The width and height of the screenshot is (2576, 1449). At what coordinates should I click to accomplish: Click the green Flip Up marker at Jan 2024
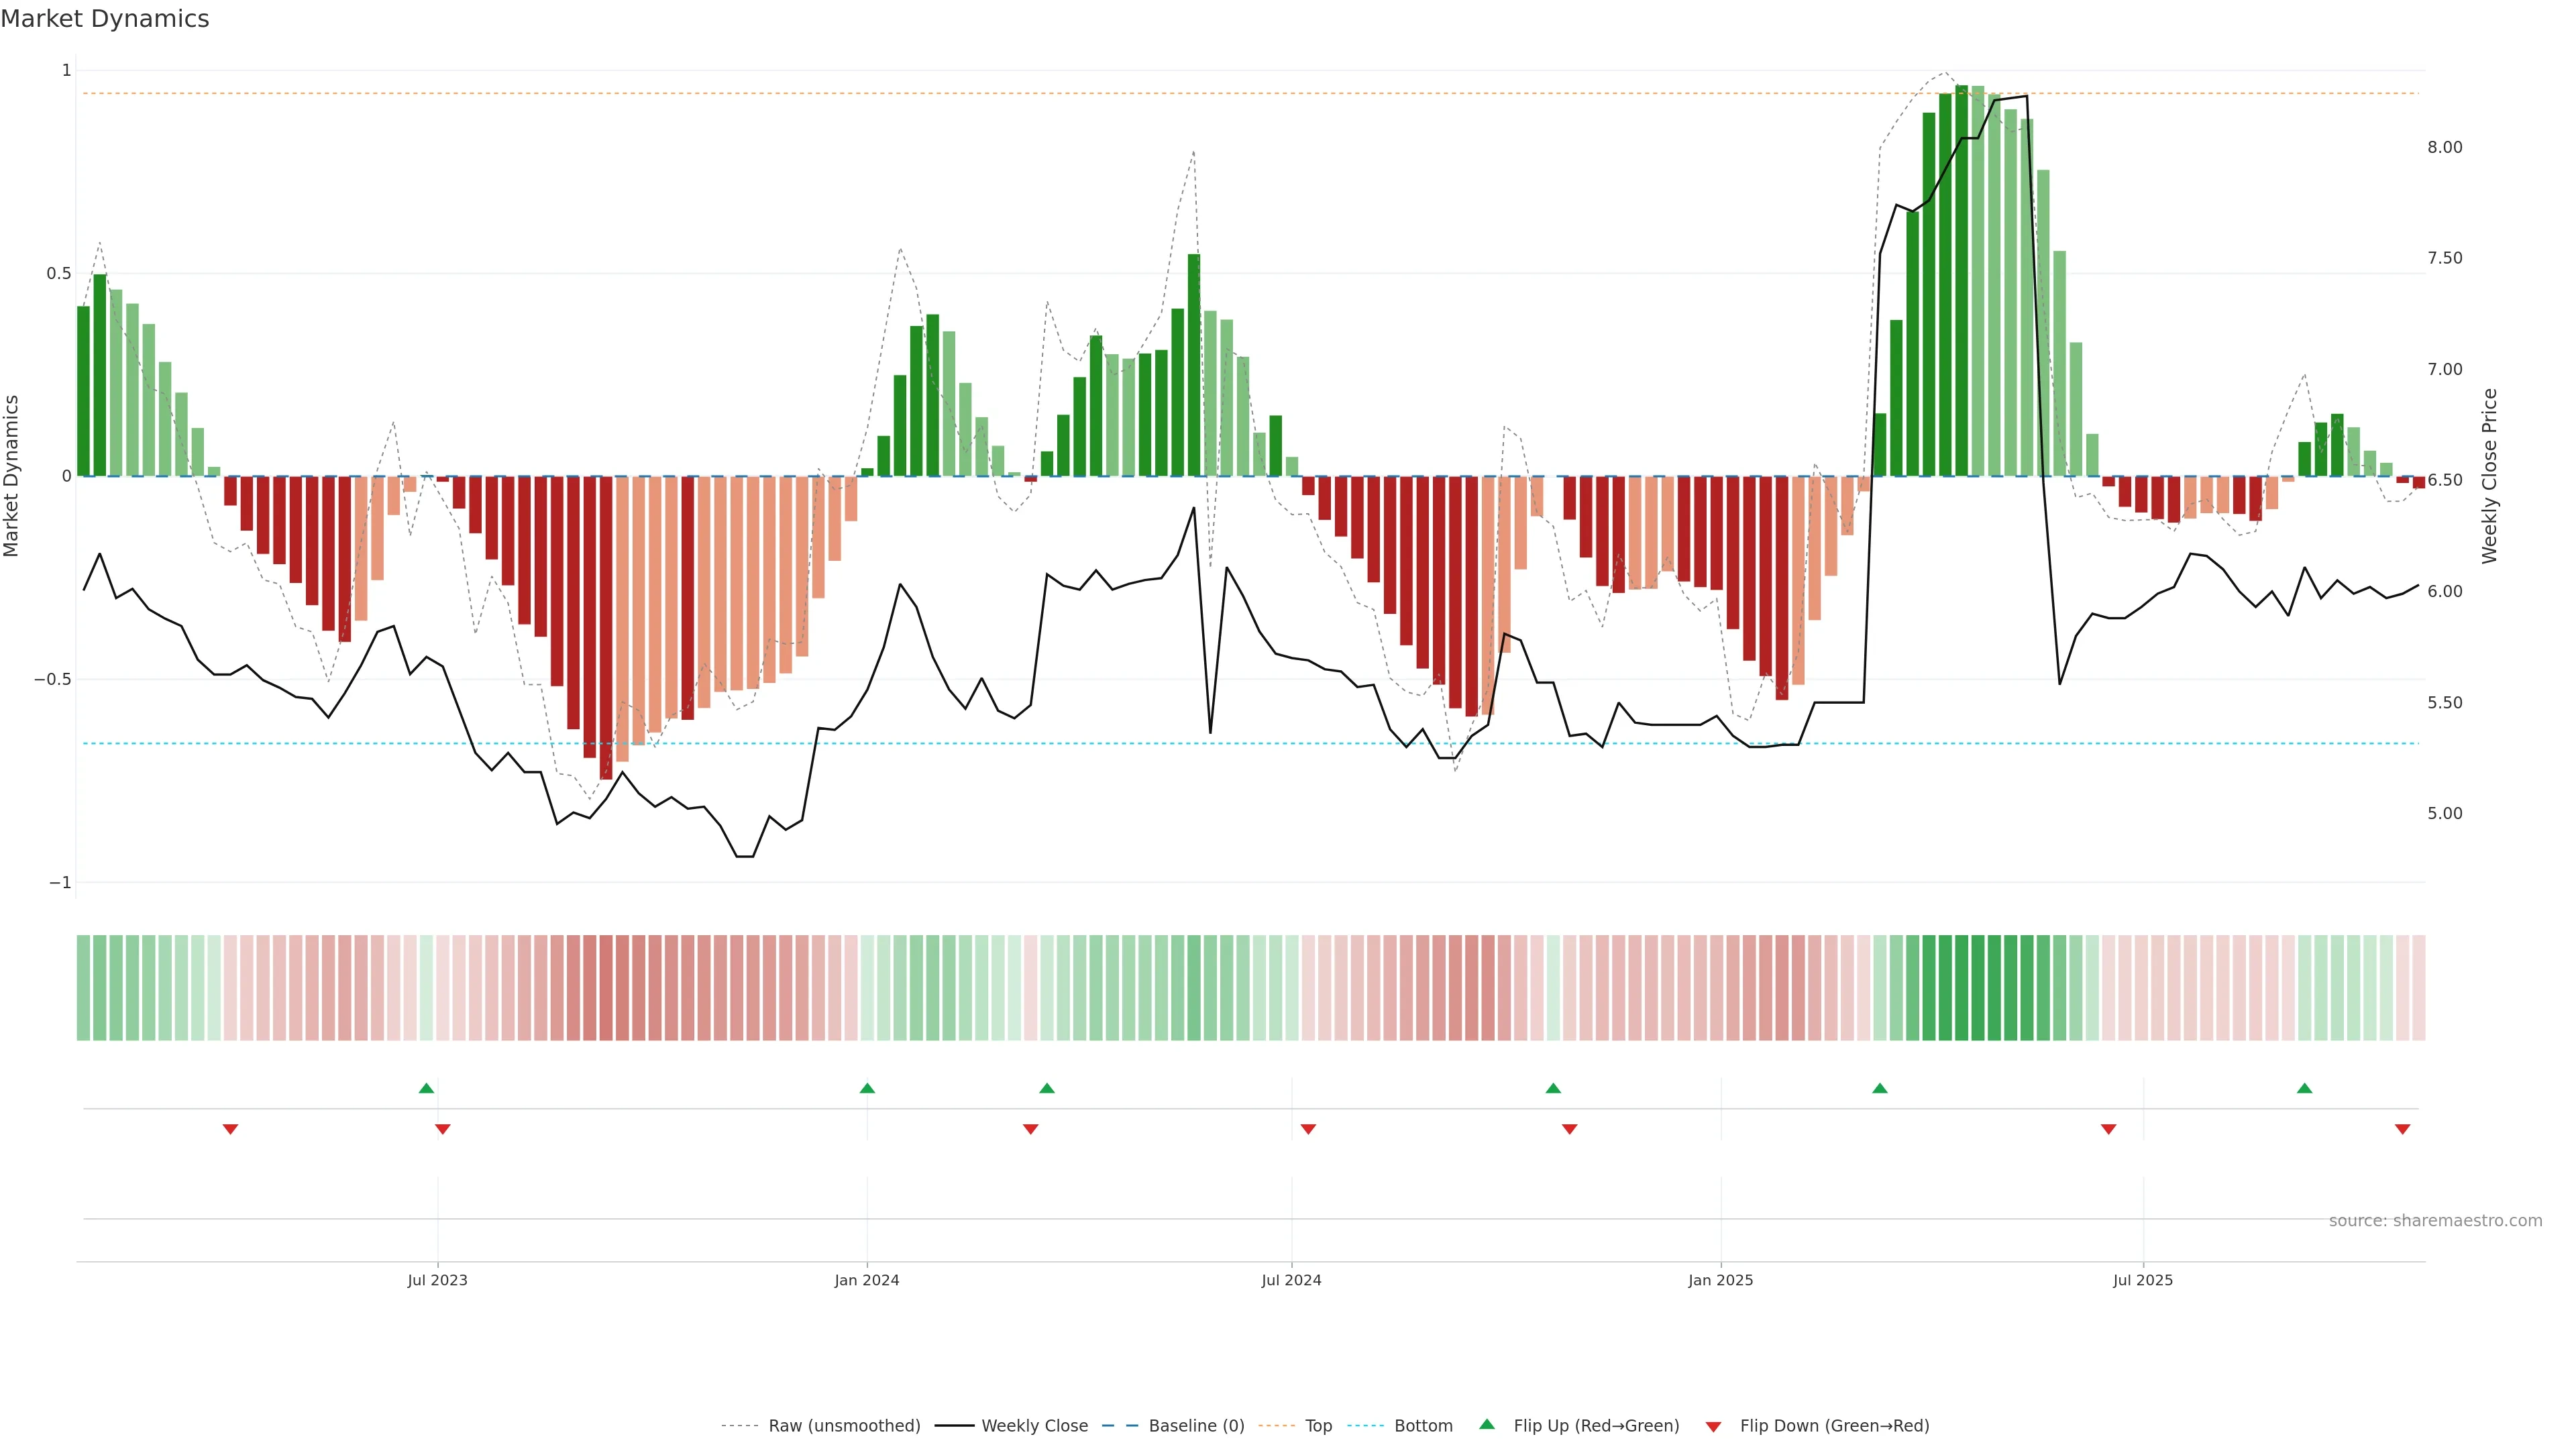[x=867, y=1088]
